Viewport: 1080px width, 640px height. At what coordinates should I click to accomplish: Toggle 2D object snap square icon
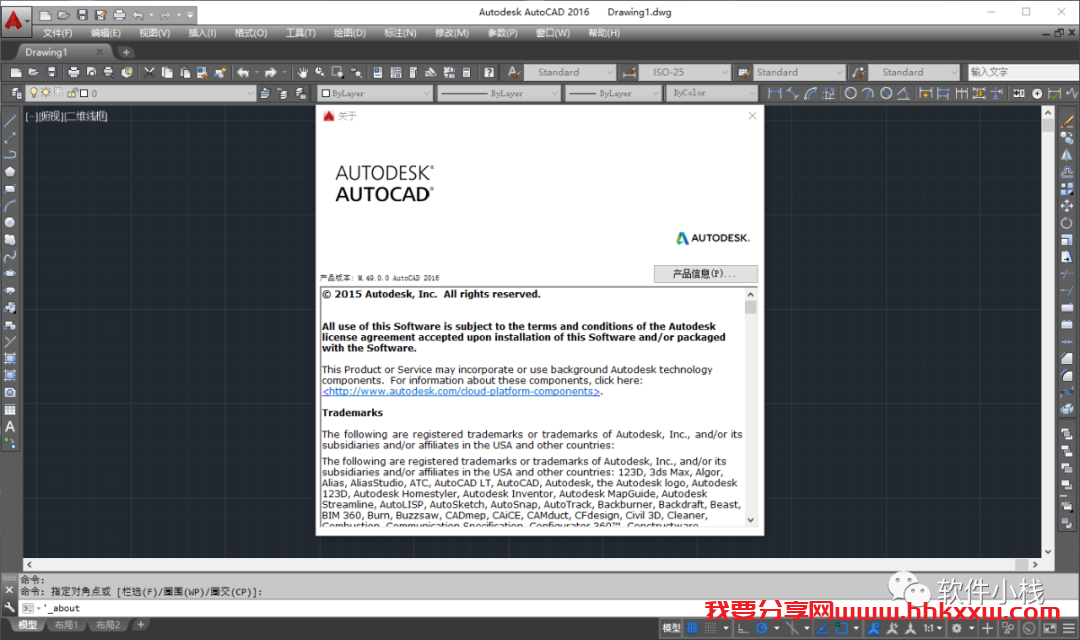(x=842, y=628)
